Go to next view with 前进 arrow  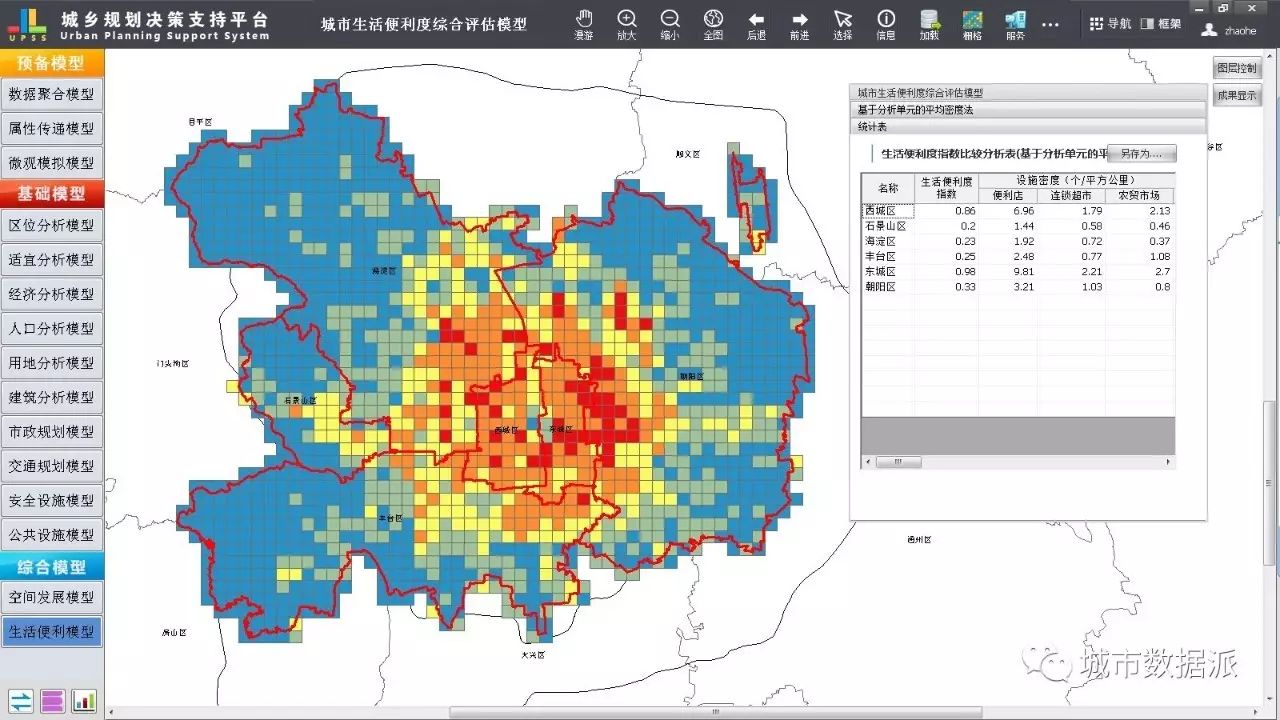pos(800,24)
